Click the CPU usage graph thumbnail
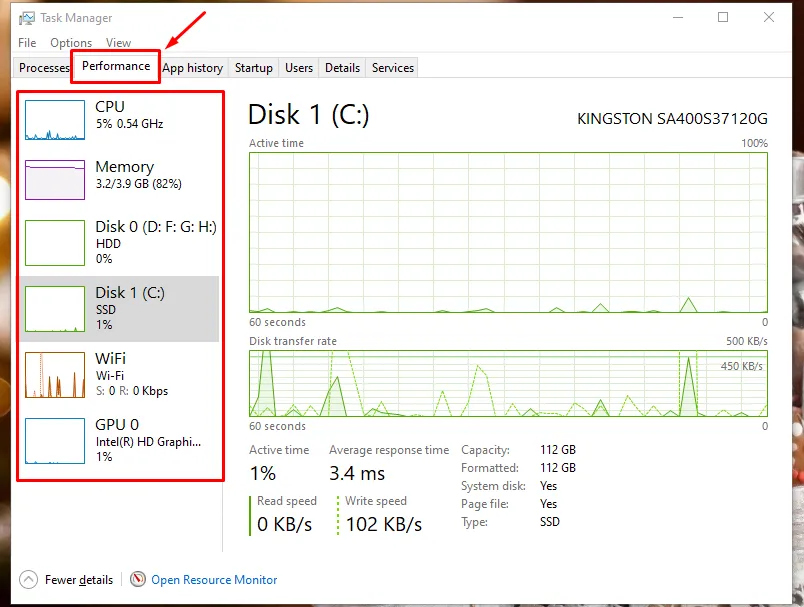The height and width of the screenshot is (607, 804). [54, 119]
